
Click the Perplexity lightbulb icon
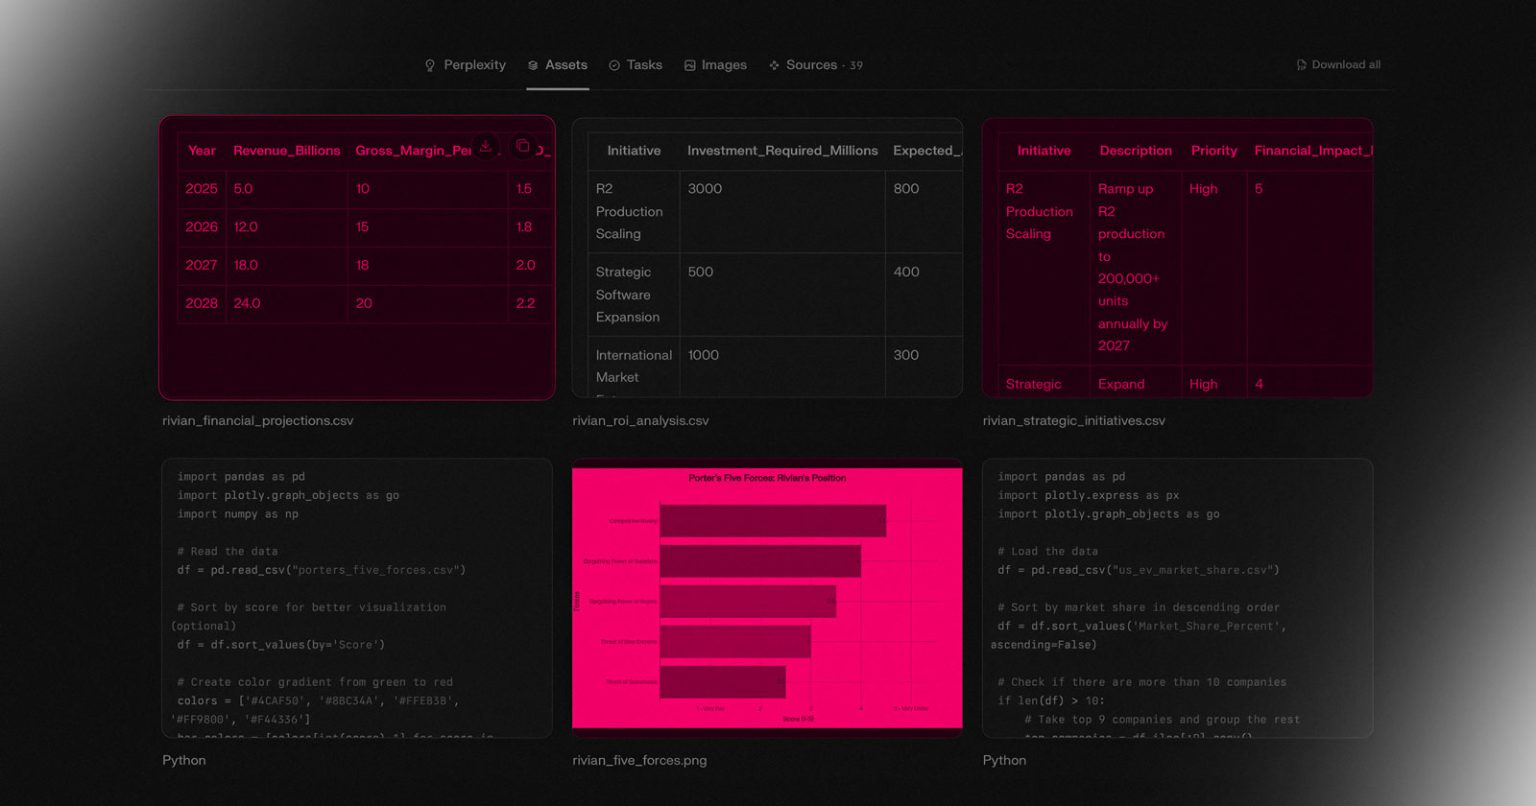pos(430,65)
